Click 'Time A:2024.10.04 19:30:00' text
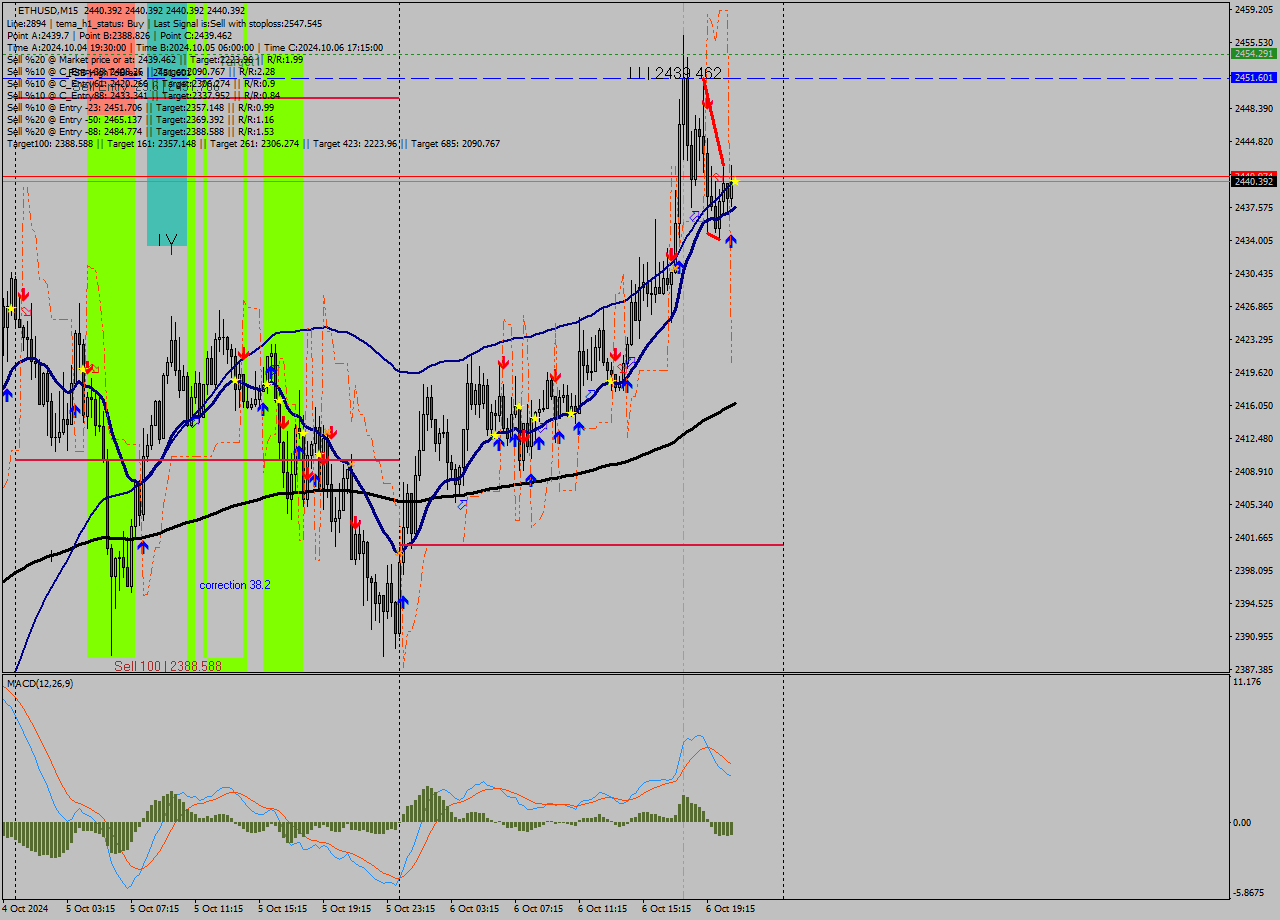 (x=66, y=47)
